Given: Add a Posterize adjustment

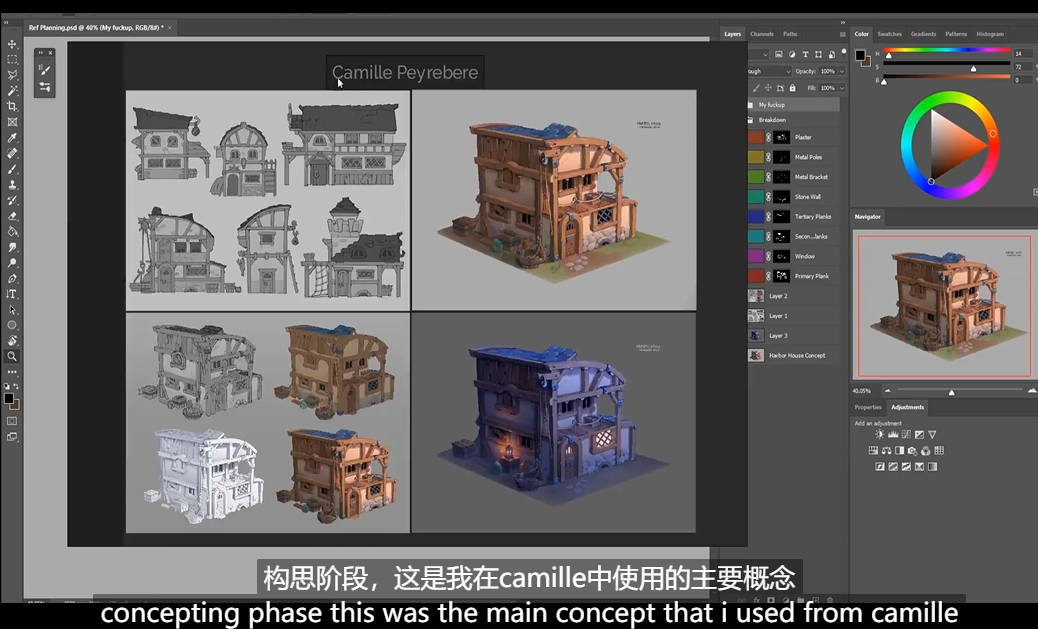Looking at the screenshot, I should (893, 466).
